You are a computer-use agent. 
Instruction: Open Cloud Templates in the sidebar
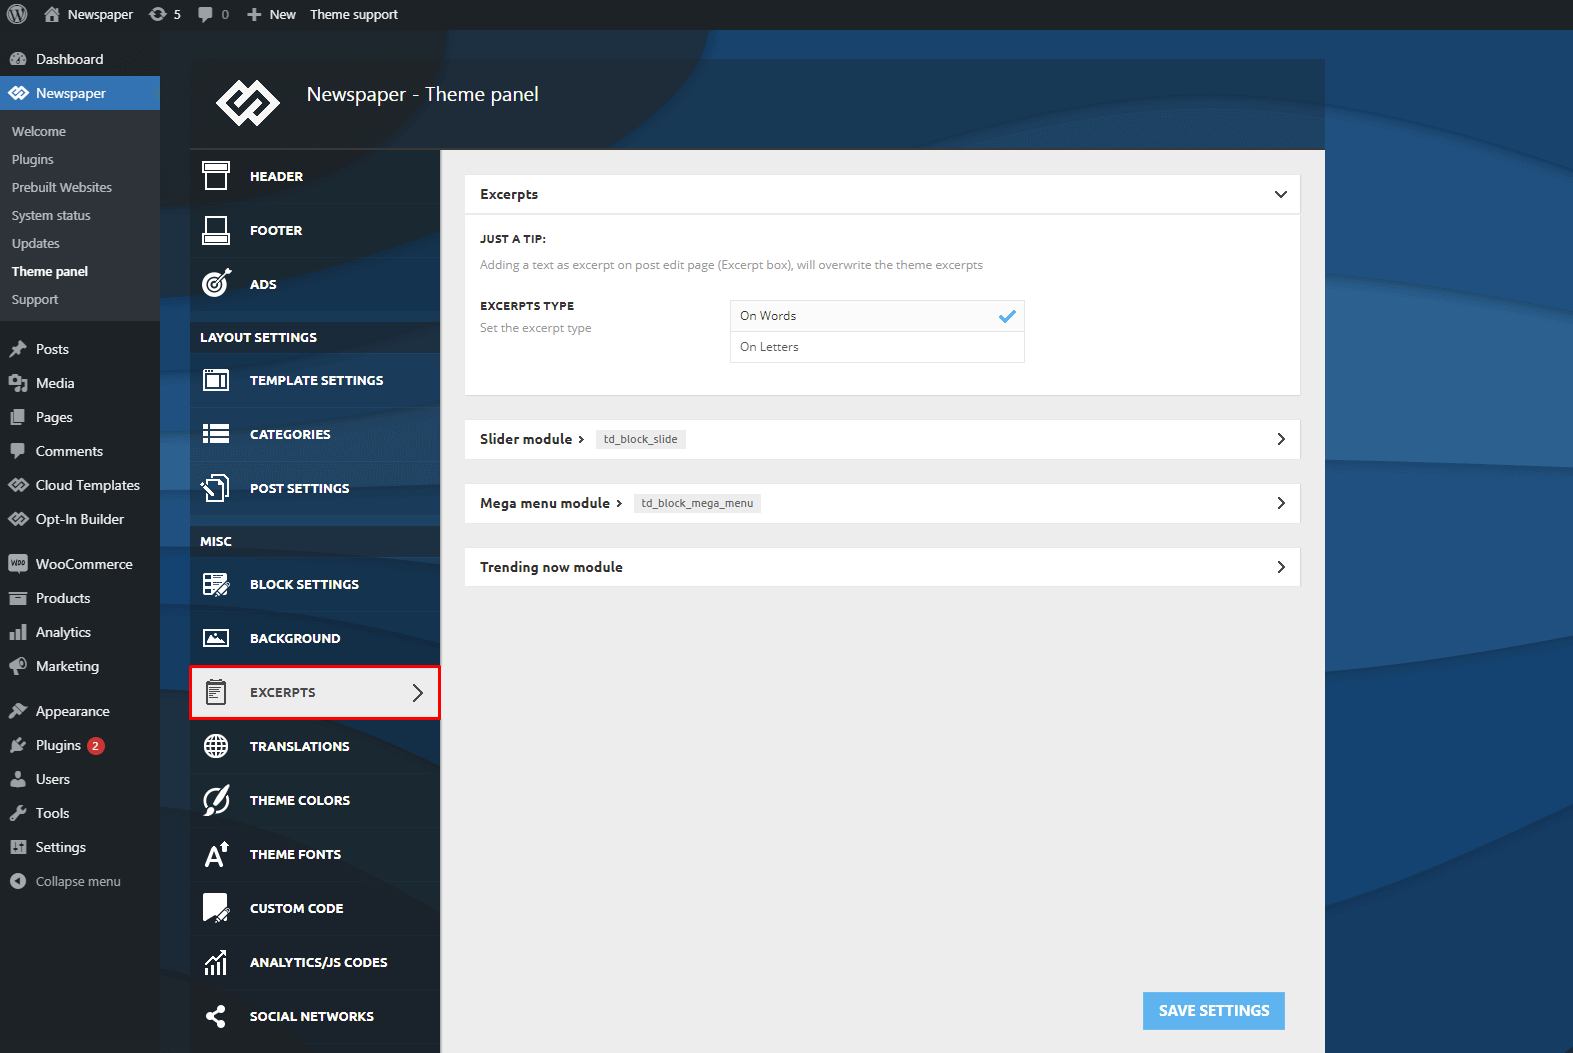pyautogui.click(x=80, y=485)
